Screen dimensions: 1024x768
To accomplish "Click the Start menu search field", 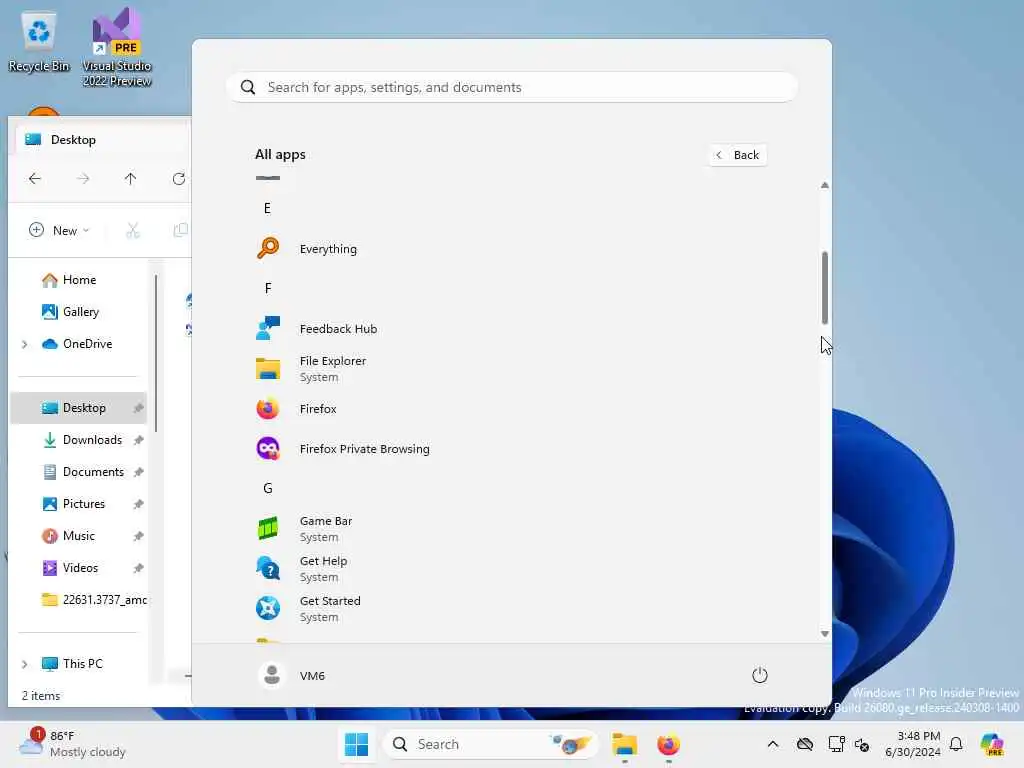I will [512, 87].
